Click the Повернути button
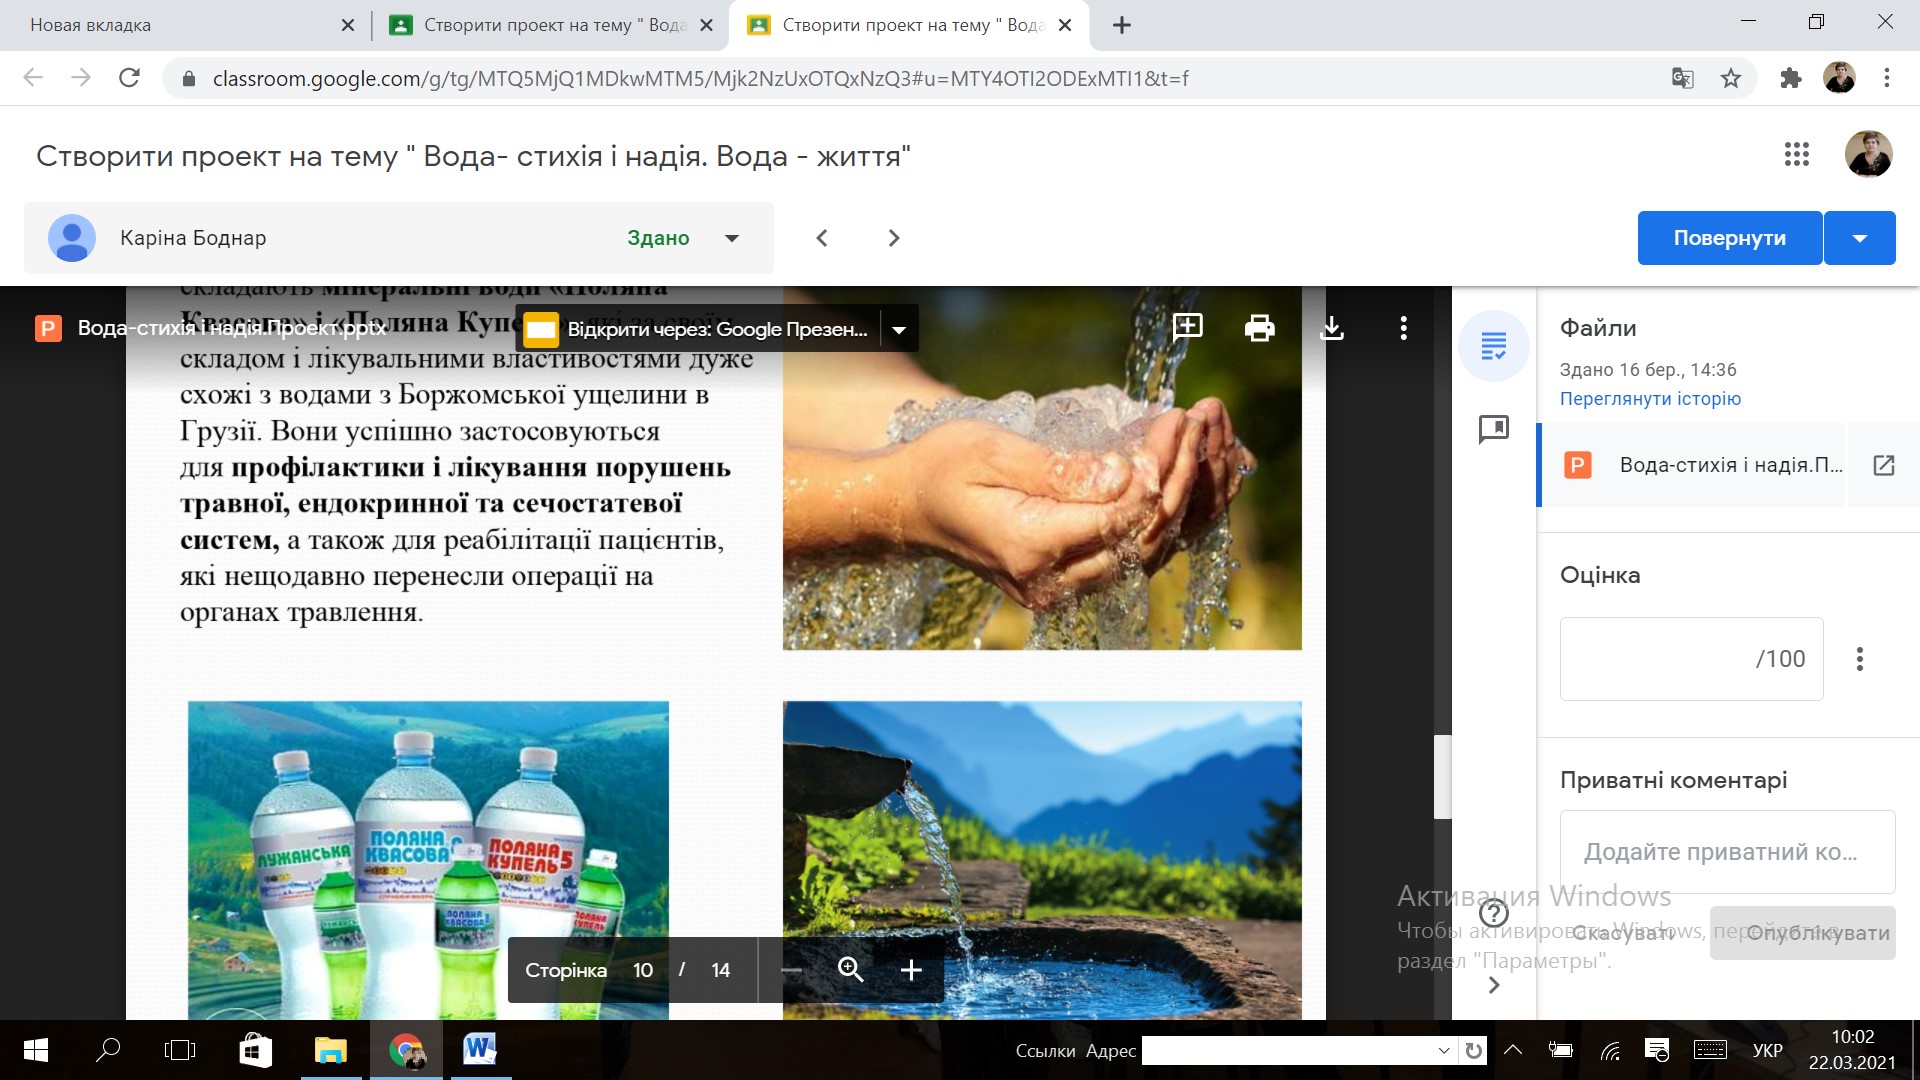The image size is (1920, 1080). [x=1730, y=238]
